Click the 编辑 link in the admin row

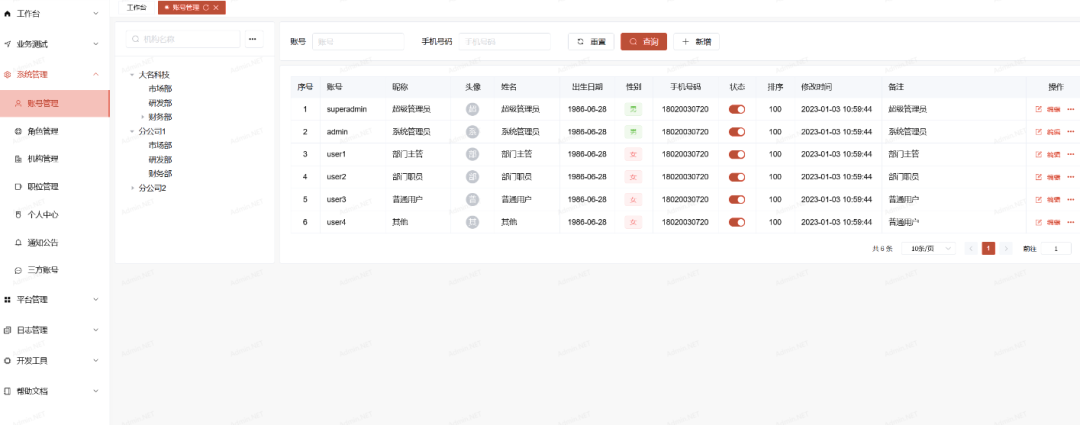point(1053,132)
